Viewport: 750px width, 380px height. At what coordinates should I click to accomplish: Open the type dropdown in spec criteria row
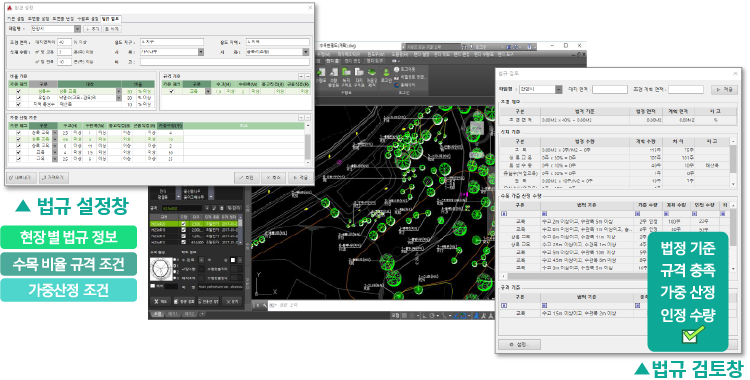pyautogui.click(x=208, y=91)
